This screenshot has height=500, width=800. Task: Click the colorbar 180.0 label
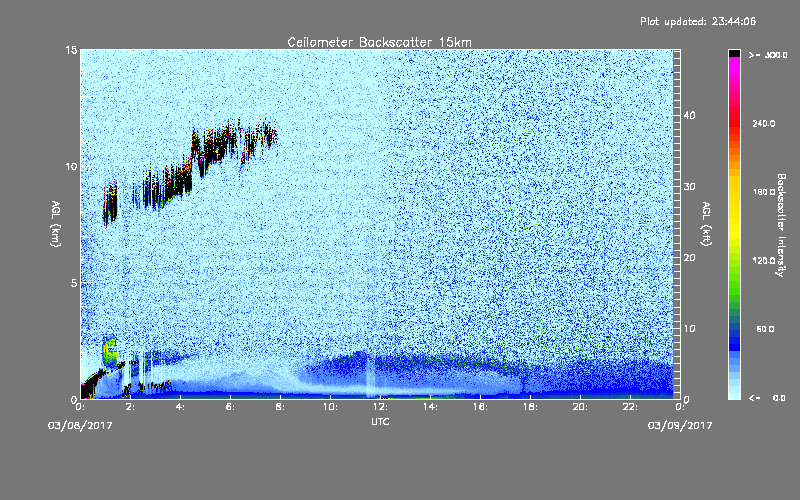coord(764,192)
